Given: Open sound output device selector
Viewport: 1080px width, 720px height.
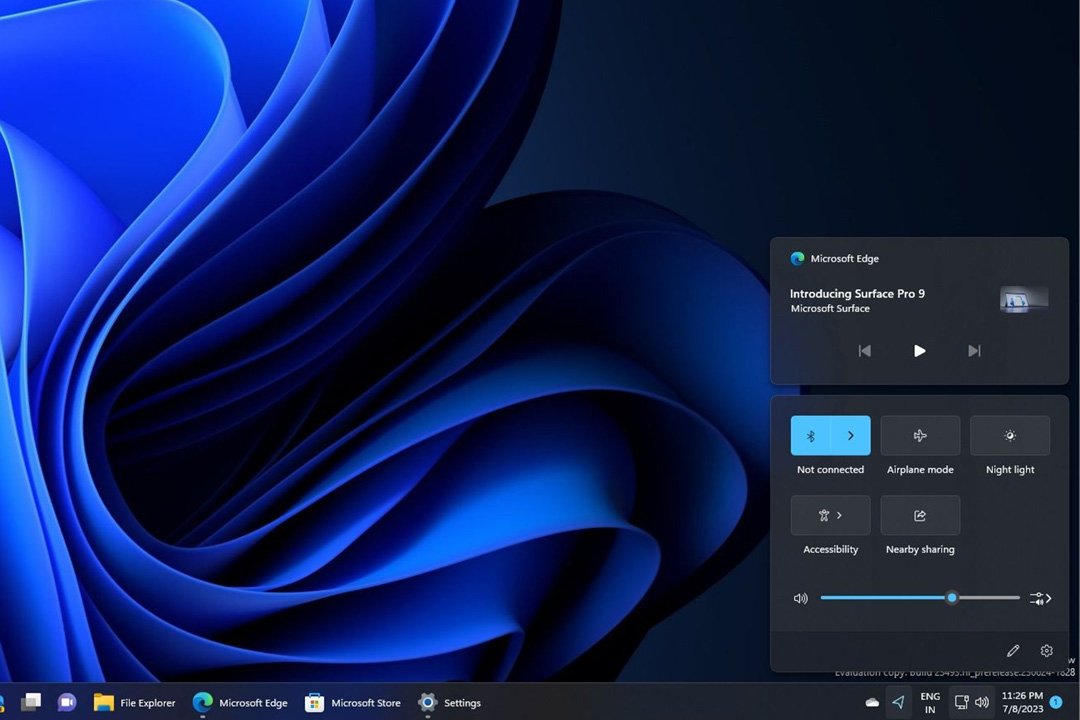Looking at the screenshot, I should click(1040, 598).
